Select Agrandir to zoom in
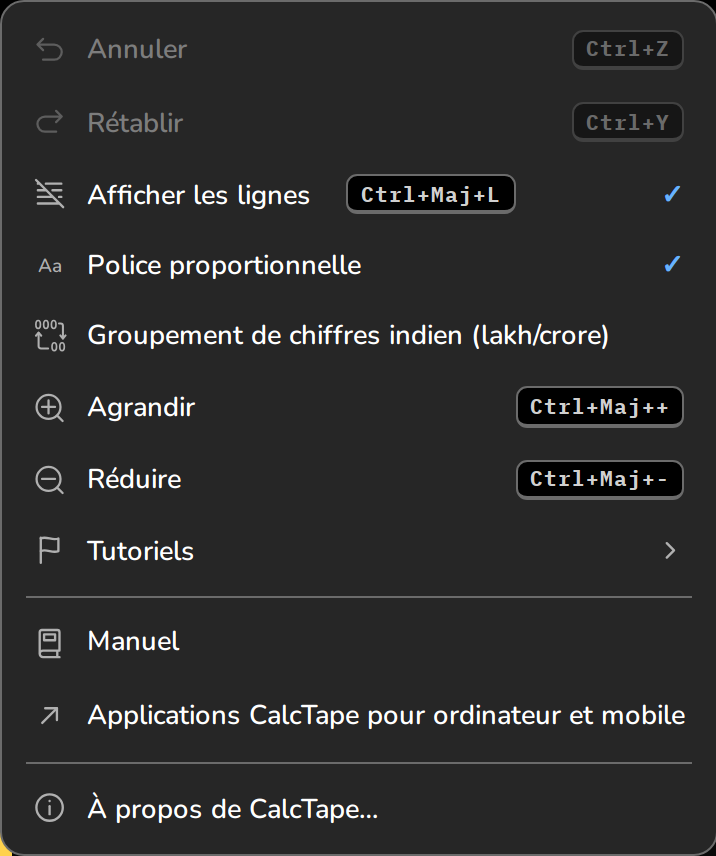This screenshot has height=856, width=716. [358, 407]
